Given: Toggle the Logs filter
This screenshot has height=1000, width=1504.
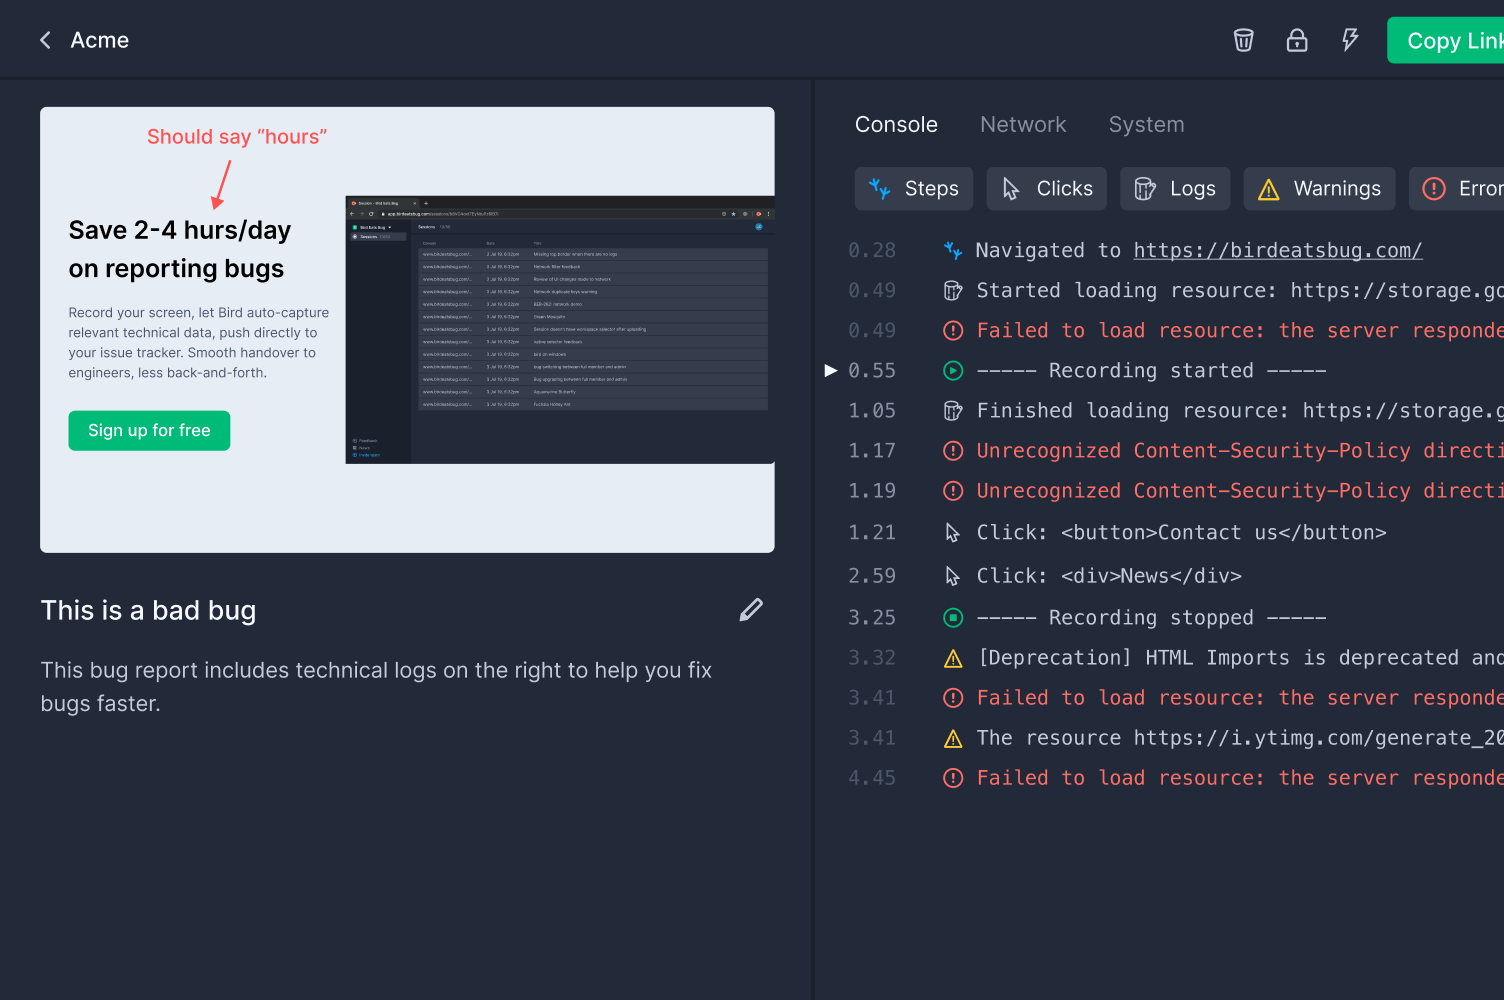Looking at the screenshot, I should 1174,189.
